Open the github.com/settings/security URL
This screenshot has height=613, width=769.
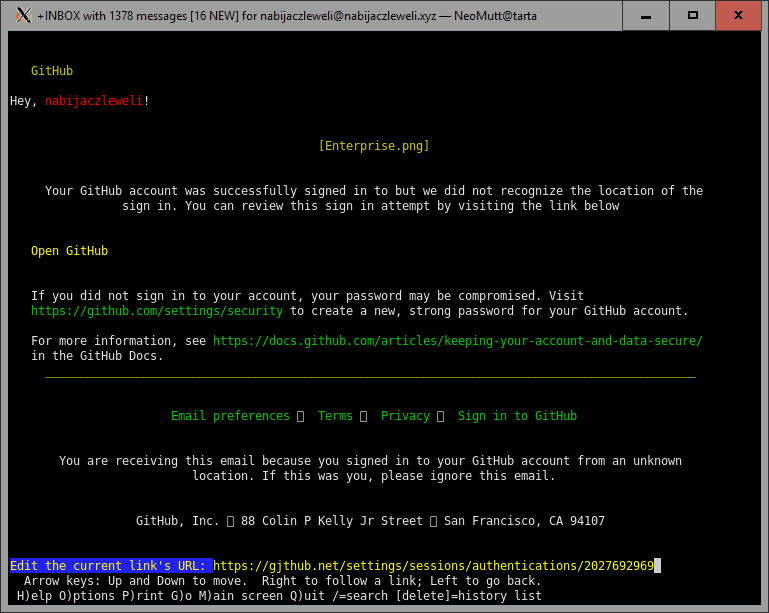(x=157, y=311)
